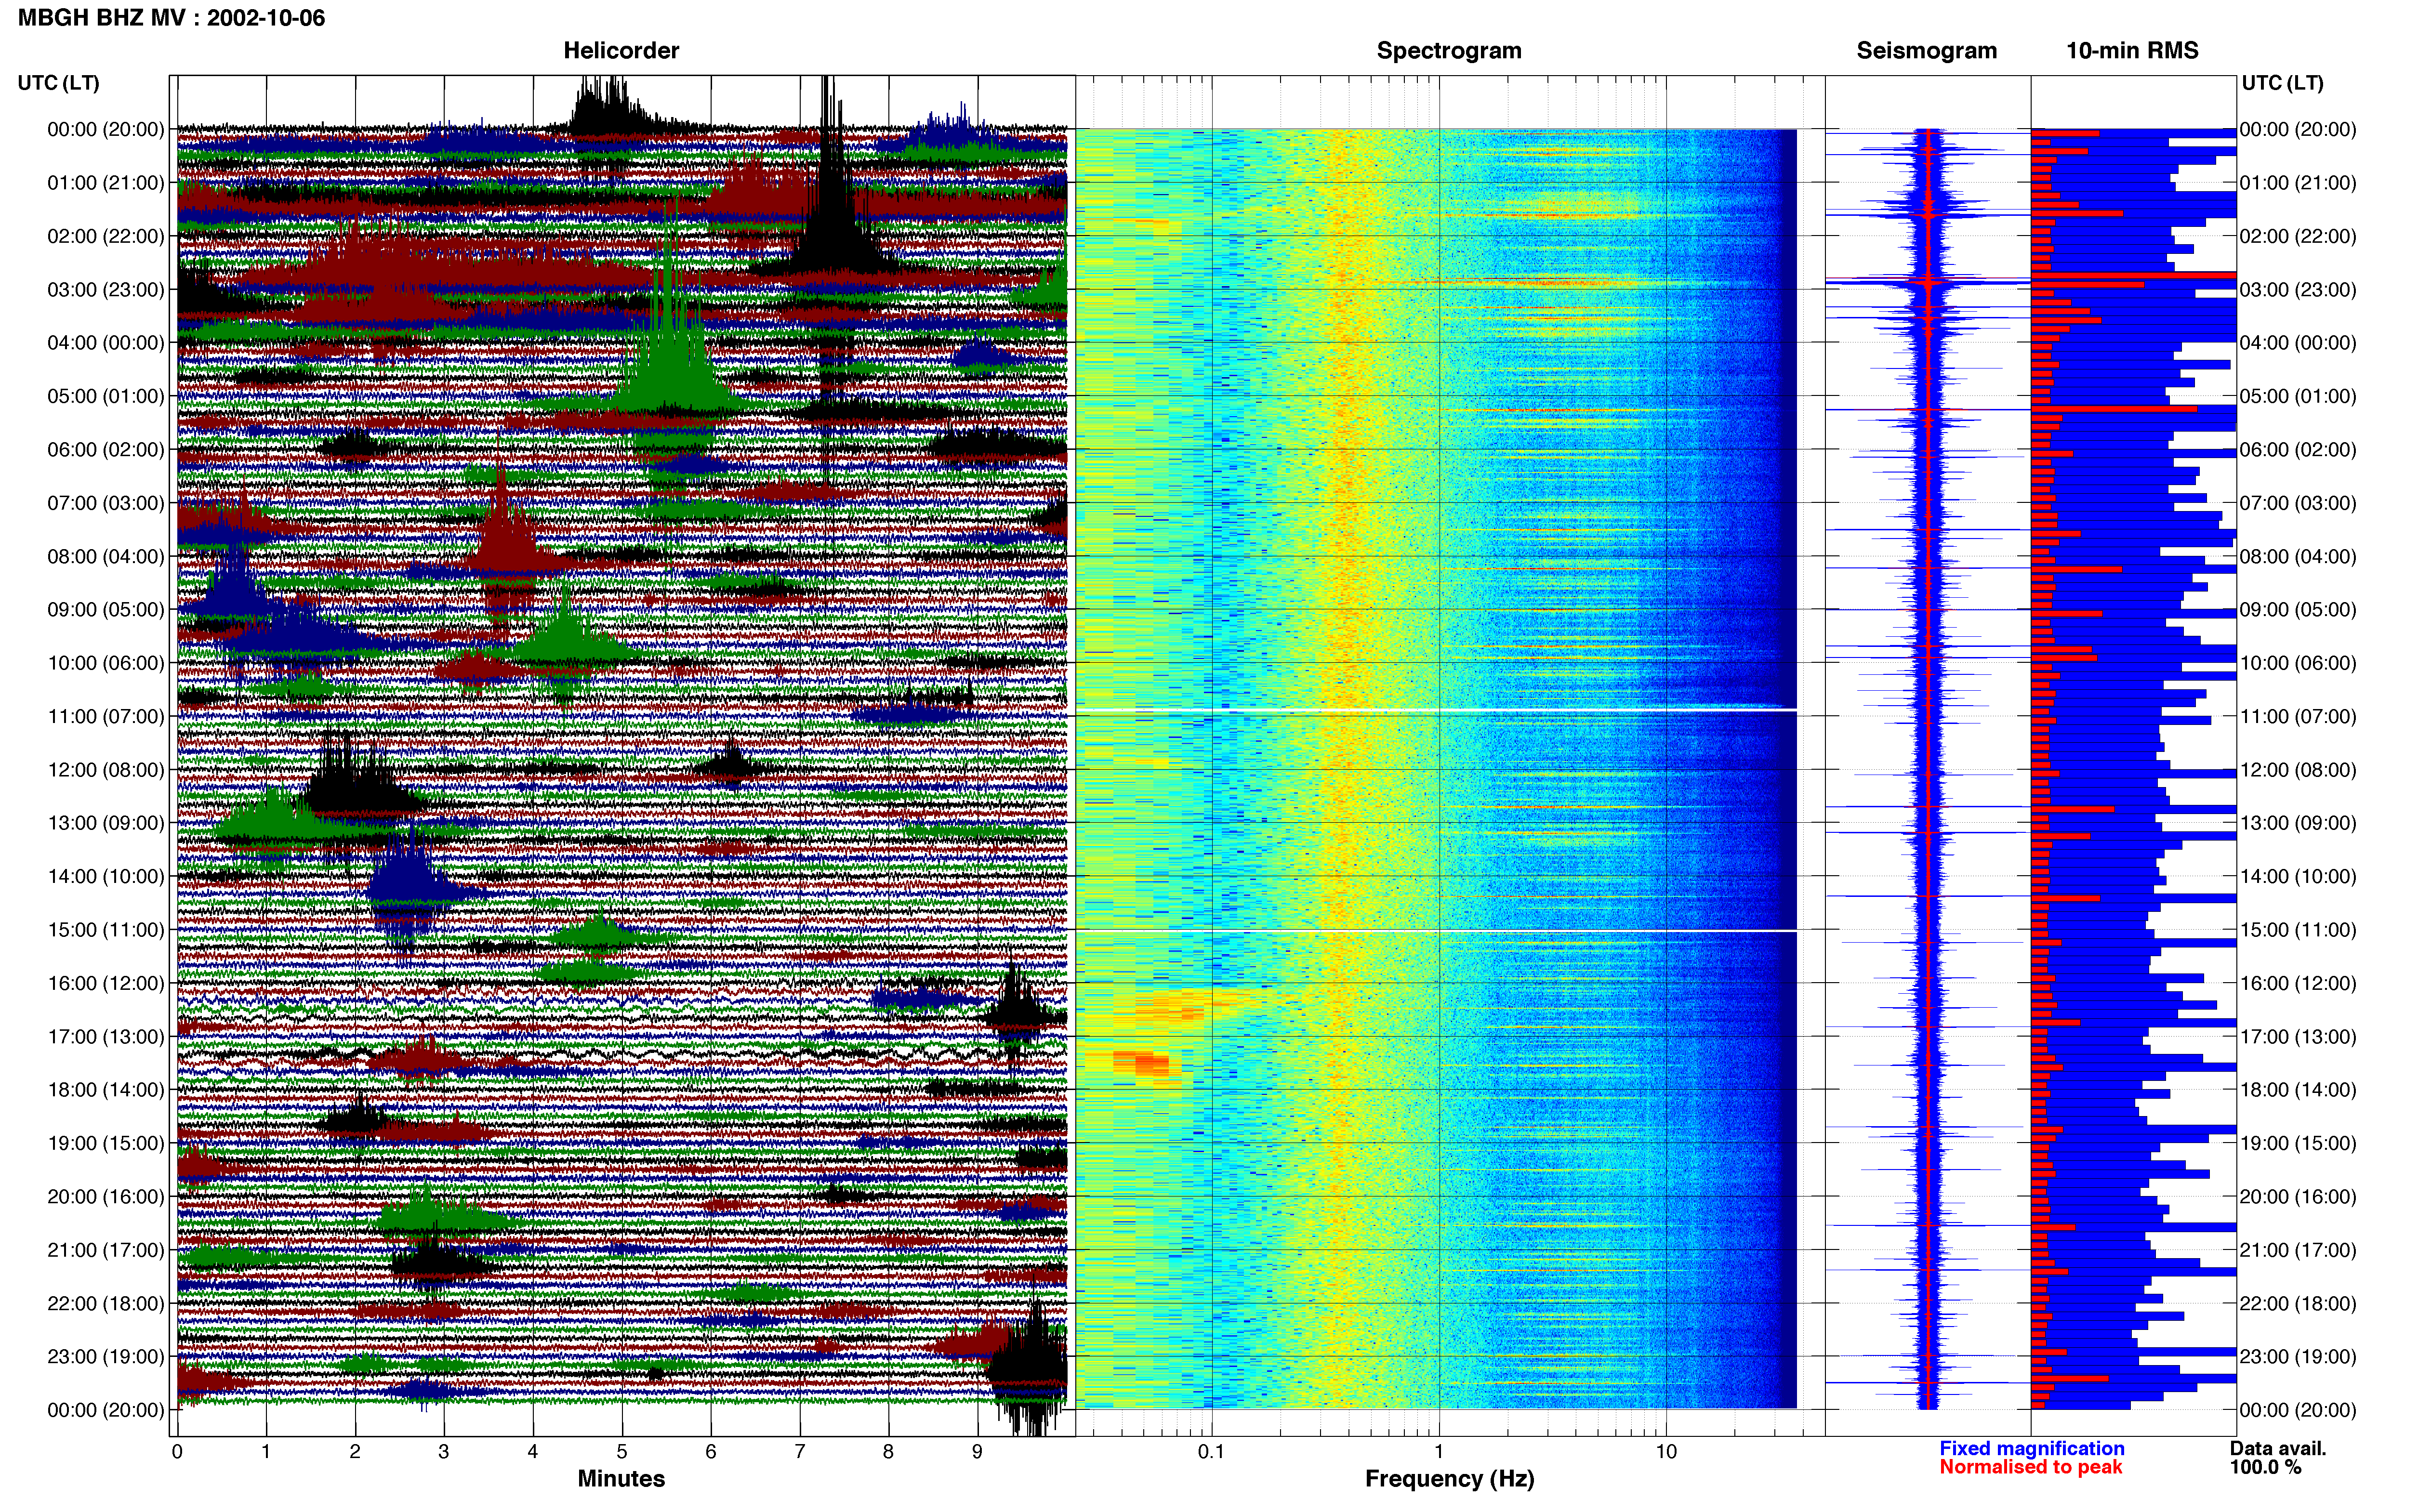
Task: Click the '0.1' frequency tick label
Action: point(1211,1452)
